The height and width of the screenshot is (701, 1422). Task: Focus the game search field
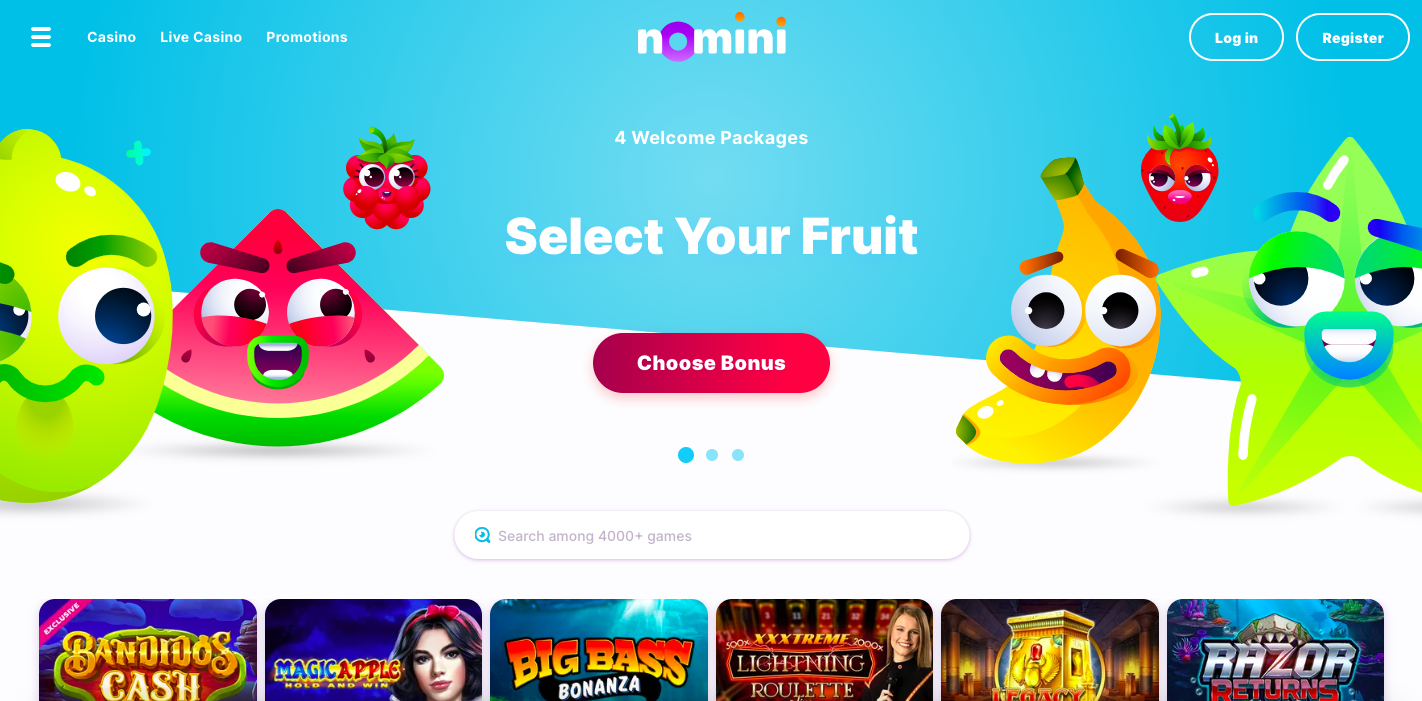click(711, 535)
